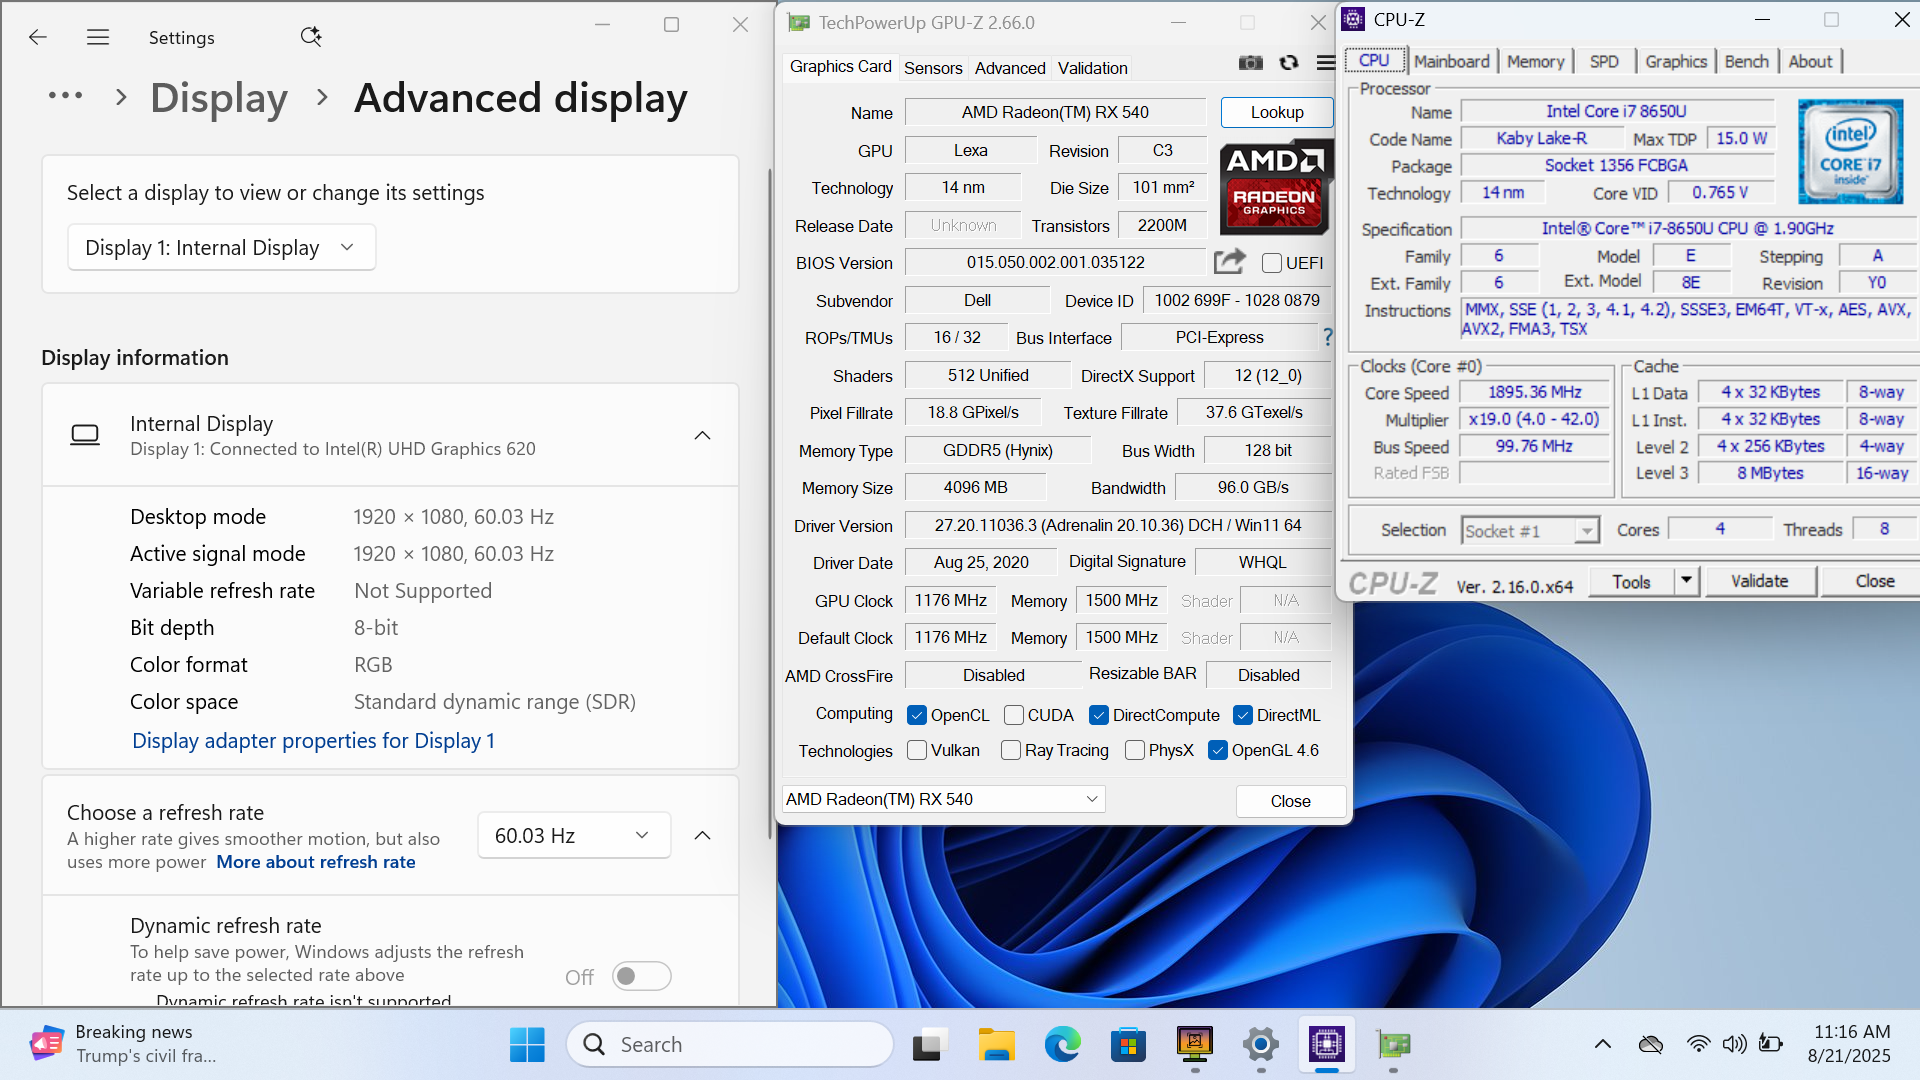The height and width of the screenshot is (1080, 1920).
Task: Click the BIOS export share icon
Action: [1229, 262]
